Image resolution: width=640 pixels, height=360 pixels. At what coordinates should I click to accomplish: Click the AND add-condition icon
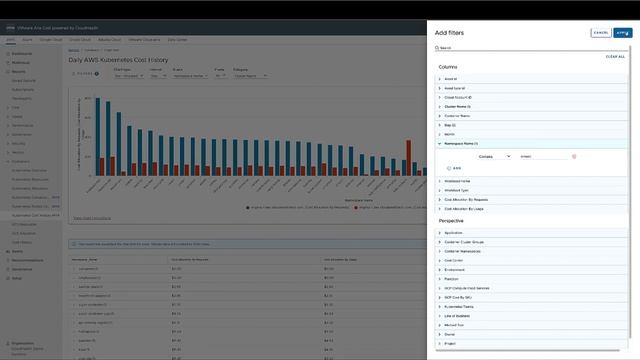[449, 168]
